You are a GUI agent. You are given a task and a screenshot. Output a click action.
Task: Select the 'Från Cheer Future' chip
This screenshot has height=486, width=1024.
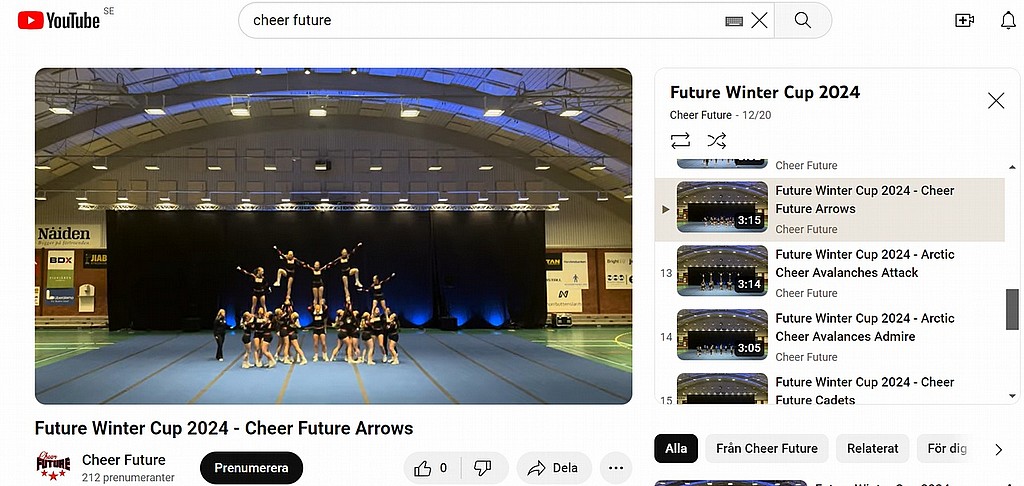click(x=767, y=449)
